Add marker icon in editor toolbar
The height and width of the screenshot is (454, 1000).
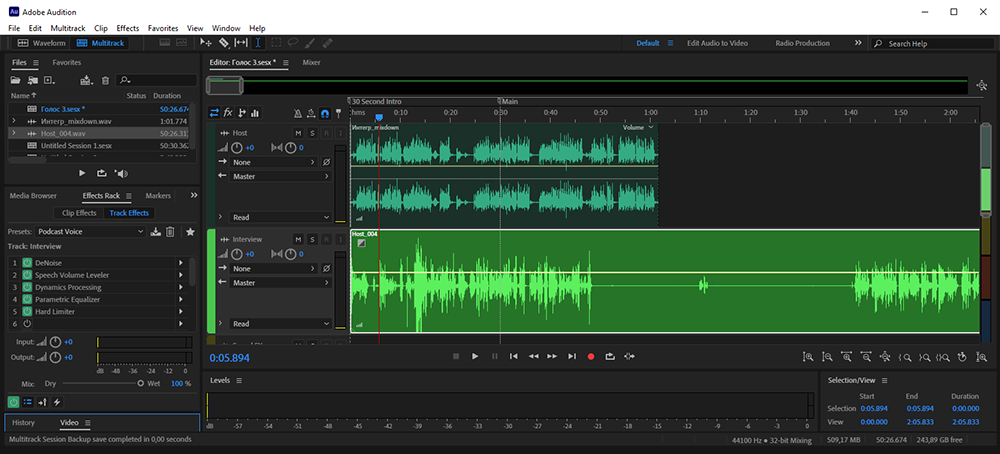339,114
